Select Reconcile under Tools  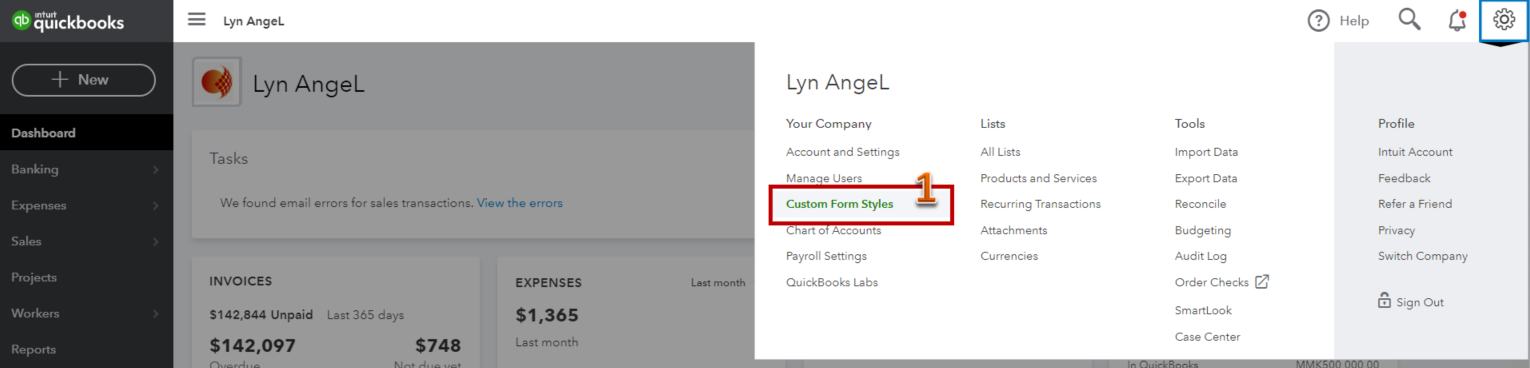[1200, 204]
